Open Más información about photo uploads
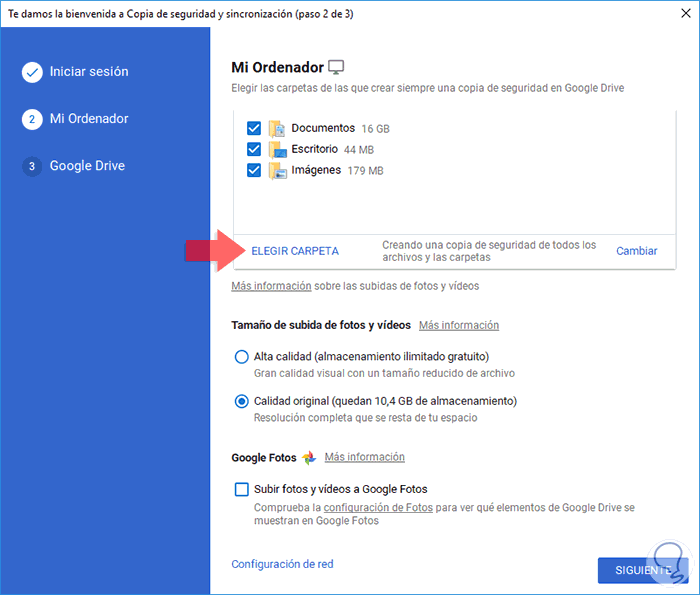The height and width of the screenshot is (595, 700). click(x=271, y=286)
